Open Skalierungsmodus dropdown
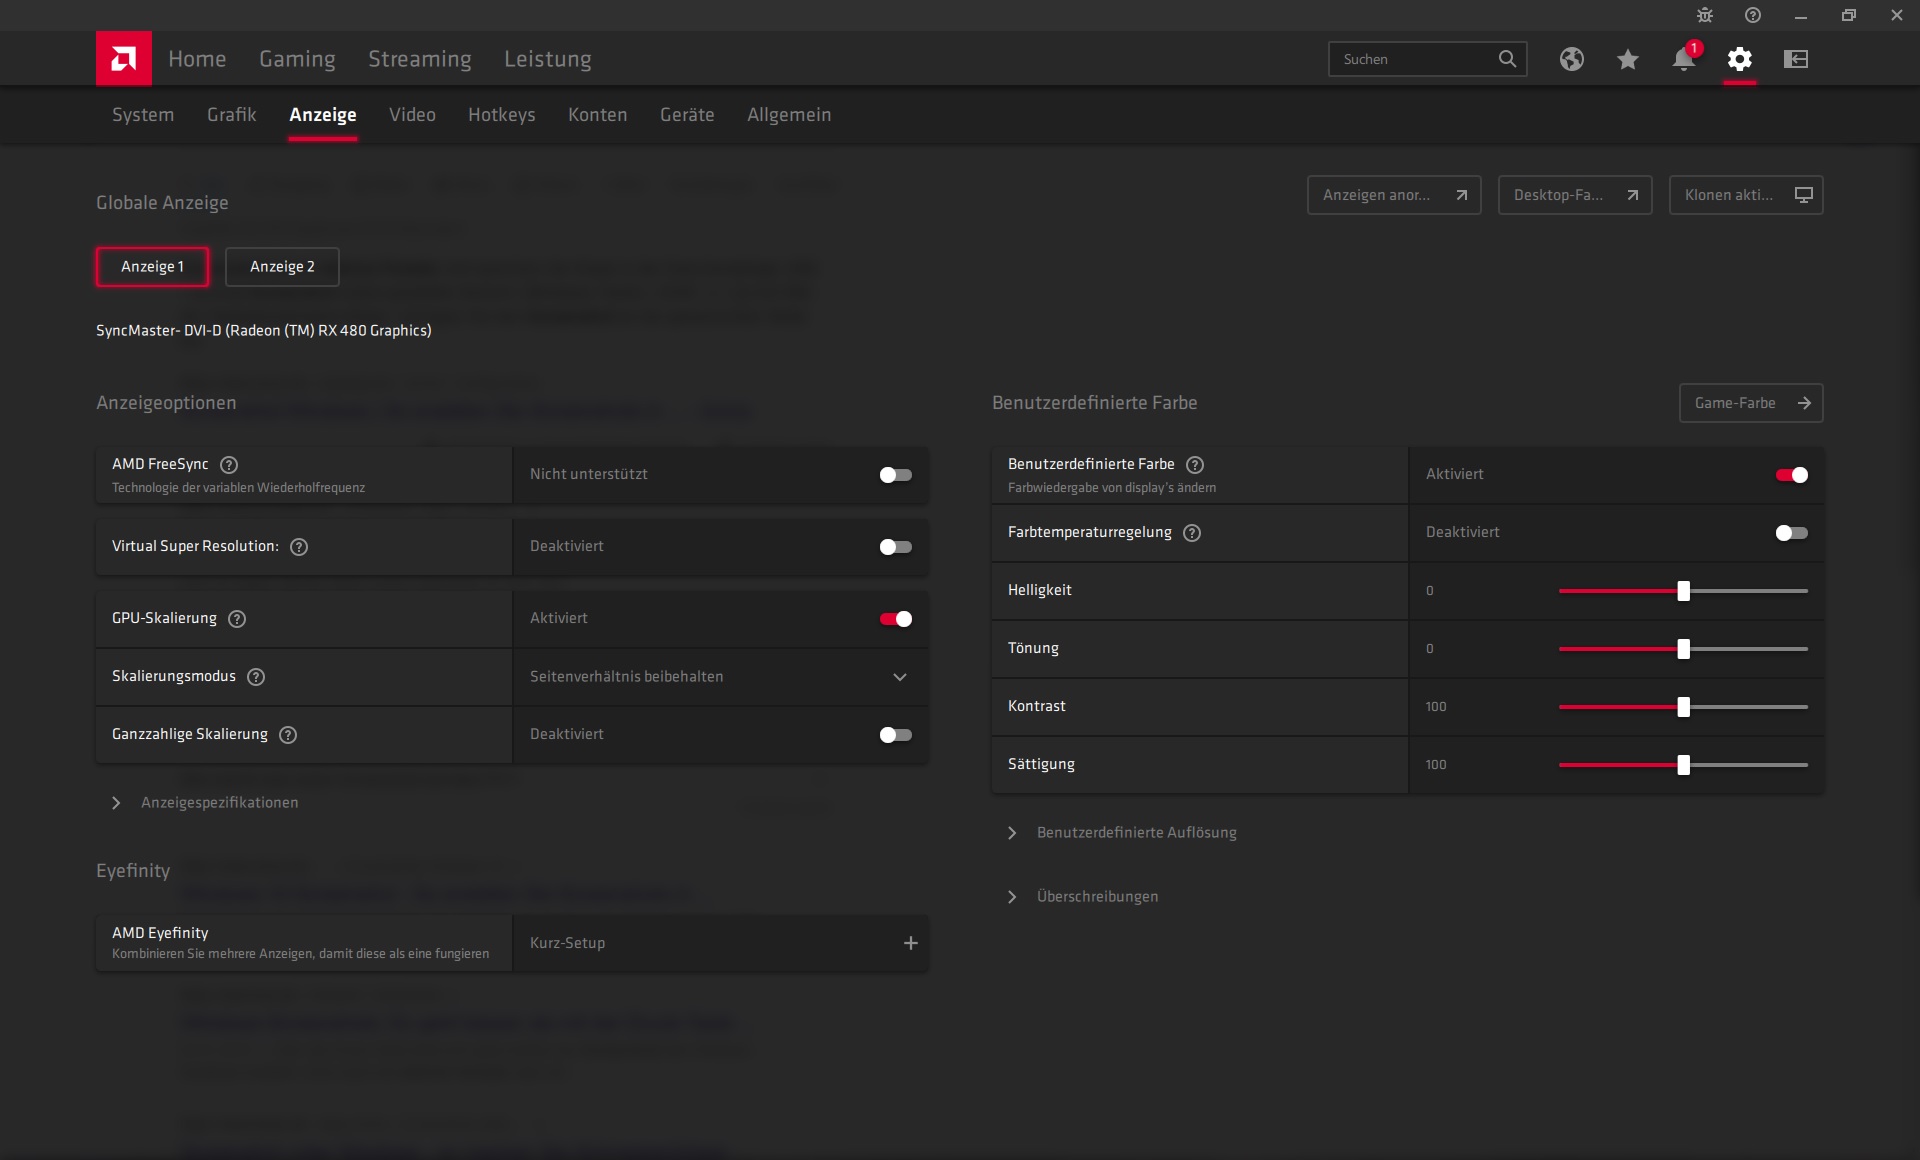The width and height of the screenshot is (1920, 1160). (721, 677)
